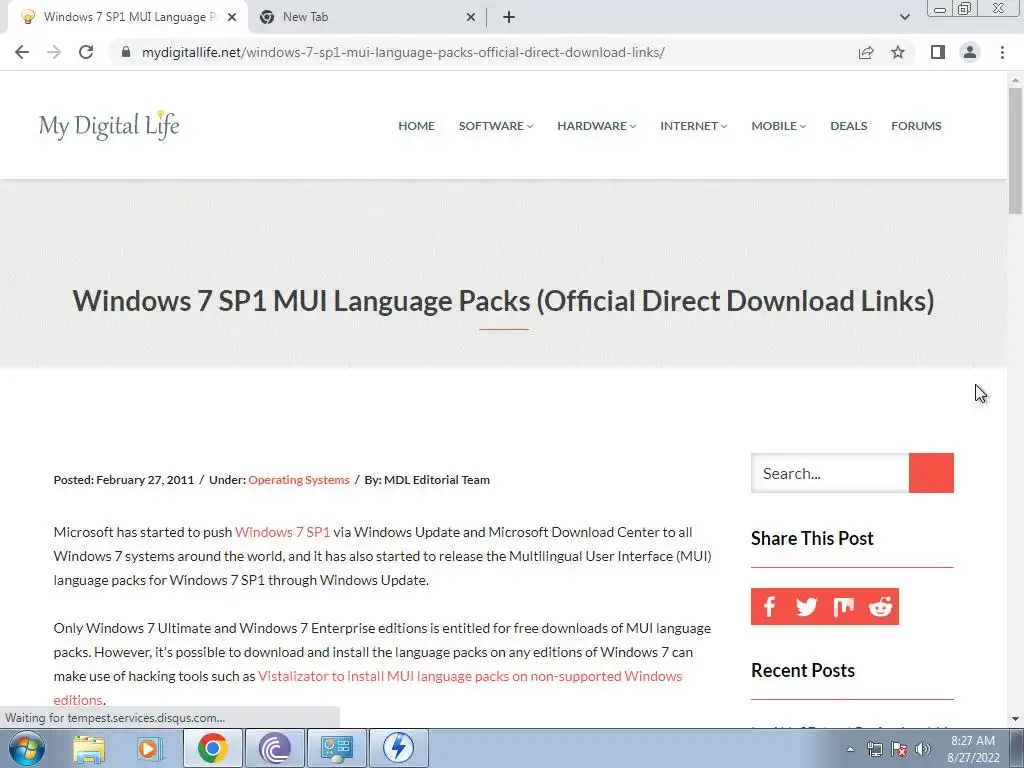Open the Chrome side panel icon

click(938, 52)
